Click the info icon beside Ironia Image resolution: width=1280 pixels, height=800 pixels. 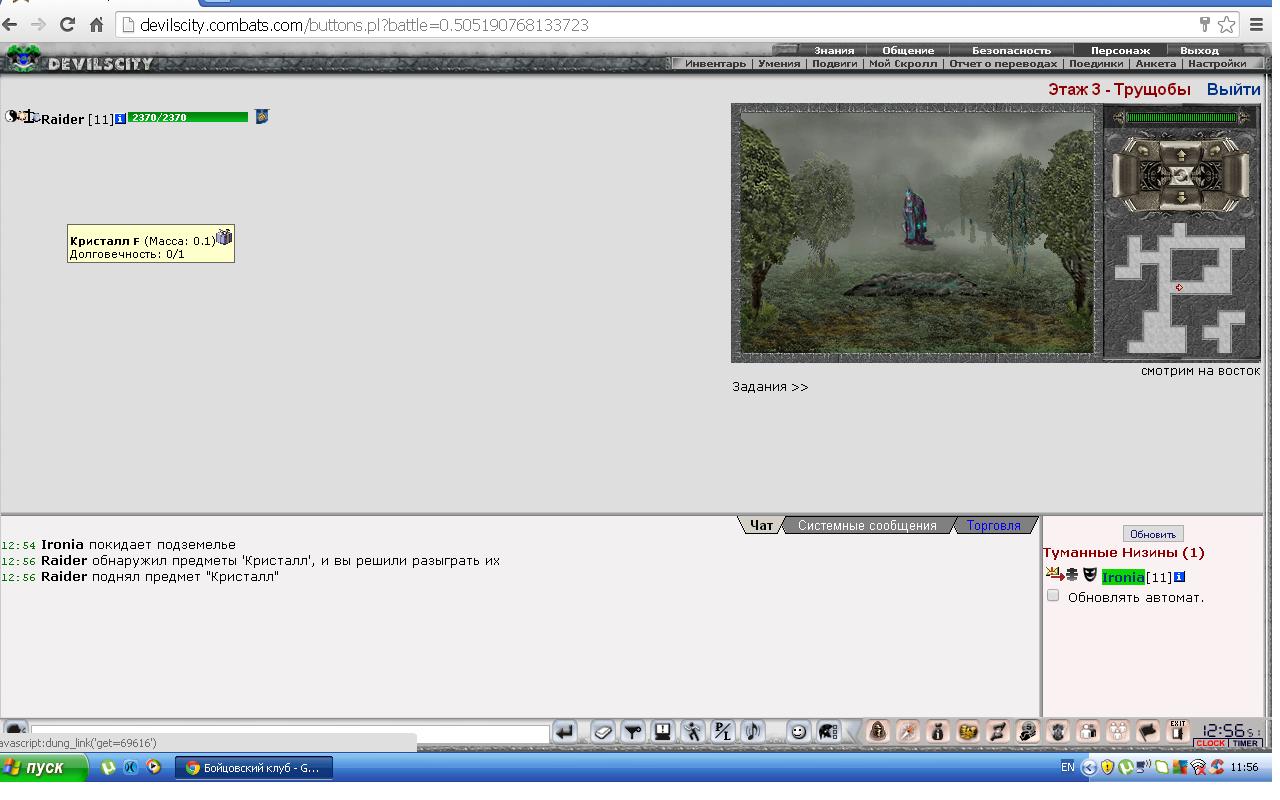tap(1179, 577)
